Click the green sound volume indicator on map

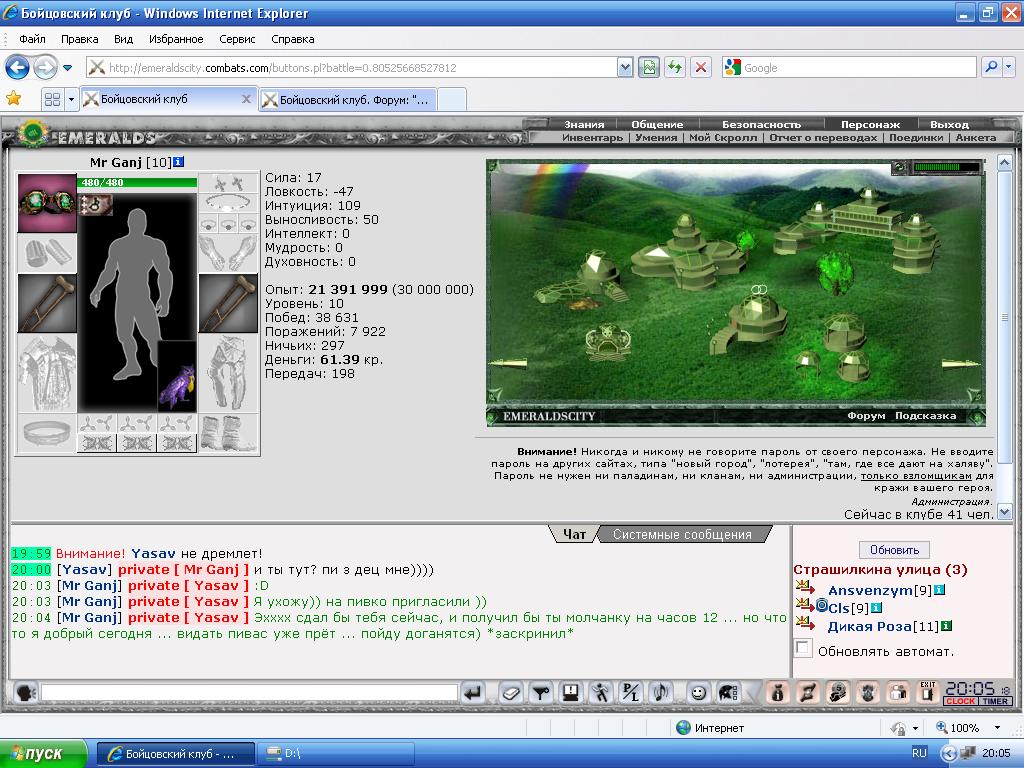(946, 167)
